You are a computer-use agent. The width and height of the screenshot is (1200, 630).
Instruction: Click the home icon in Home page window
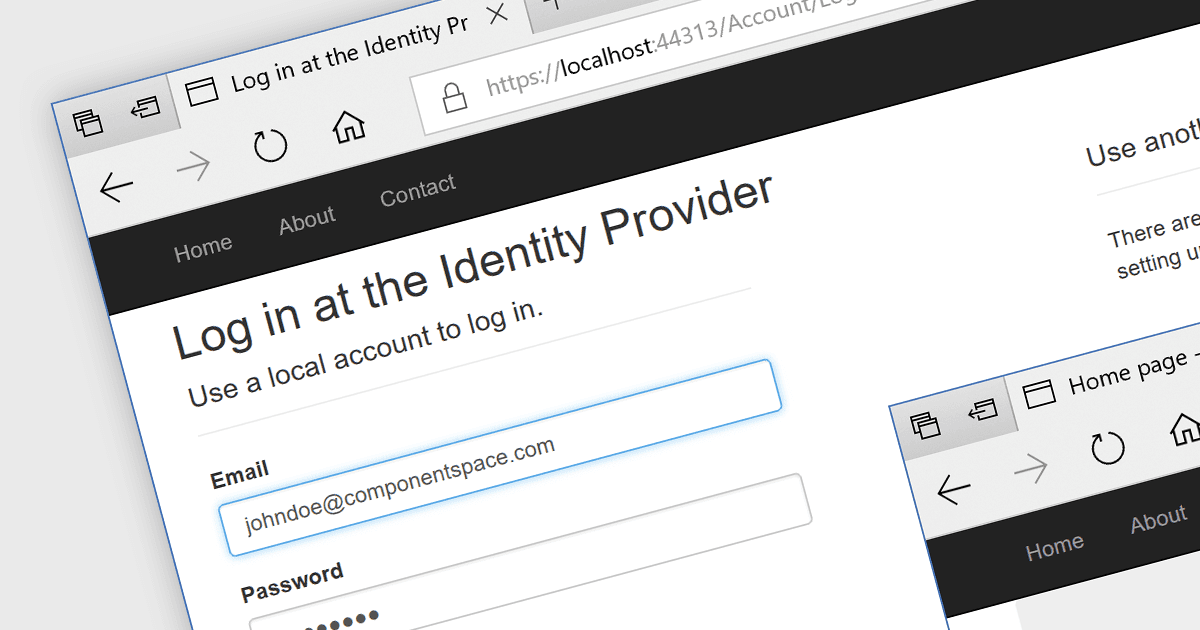[x=1186, y=428]
